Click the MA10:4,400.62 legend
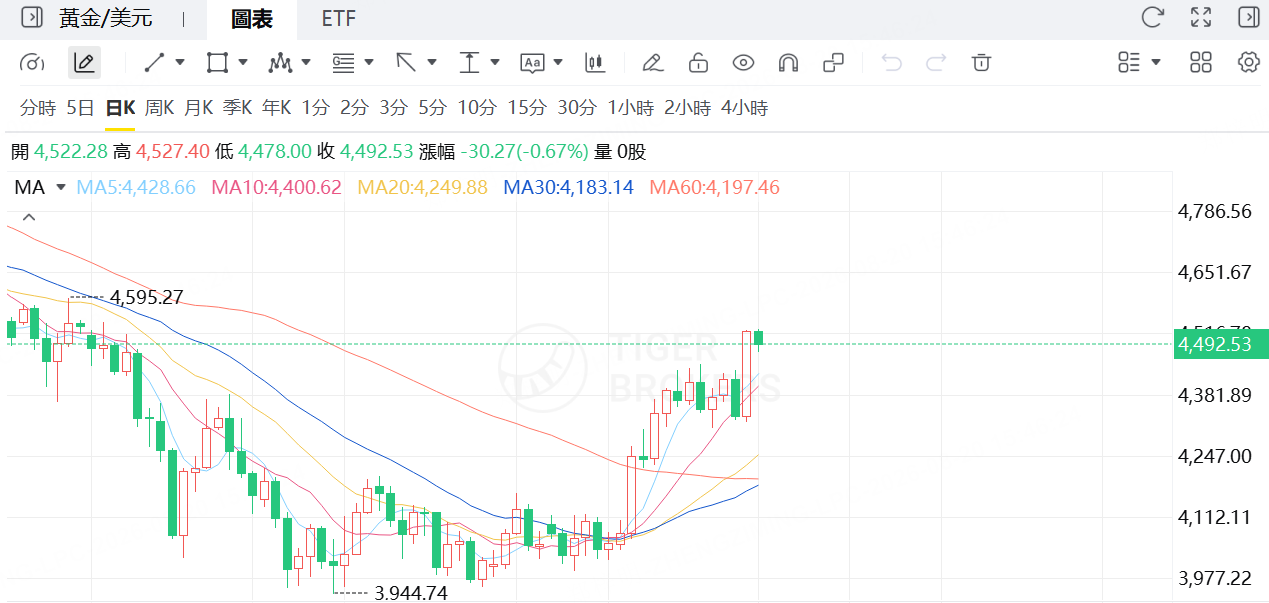1269x603 pixels. point(276,187)
